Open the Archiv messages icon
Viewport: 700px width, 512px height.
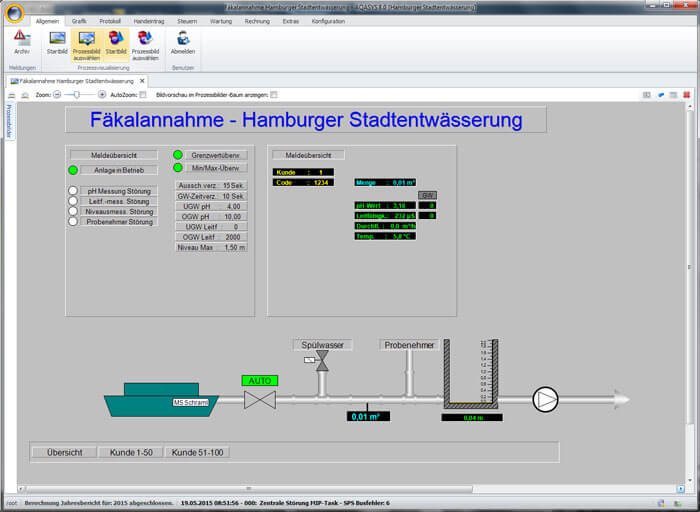coord(21,42)
